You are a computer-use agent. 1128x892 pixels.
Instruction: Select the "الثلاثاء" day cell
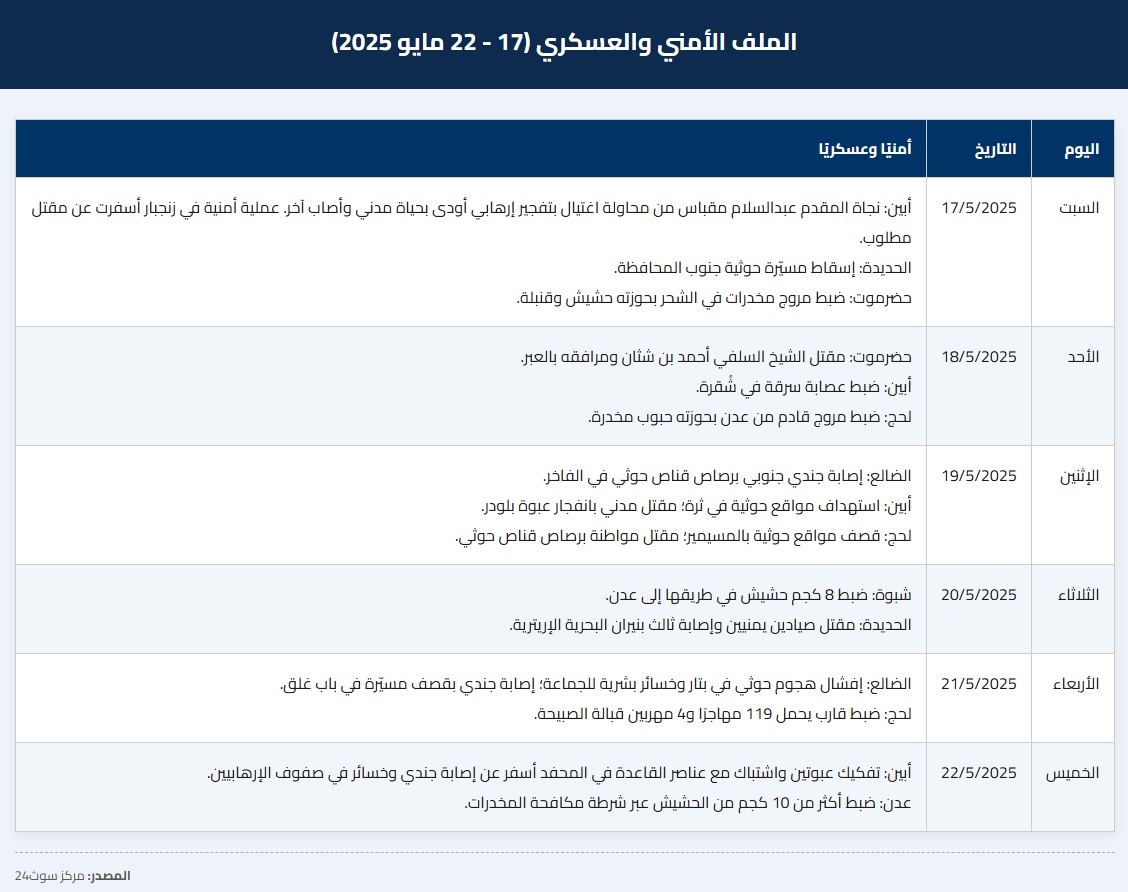pyautogui.click(x=1077, y=595)
